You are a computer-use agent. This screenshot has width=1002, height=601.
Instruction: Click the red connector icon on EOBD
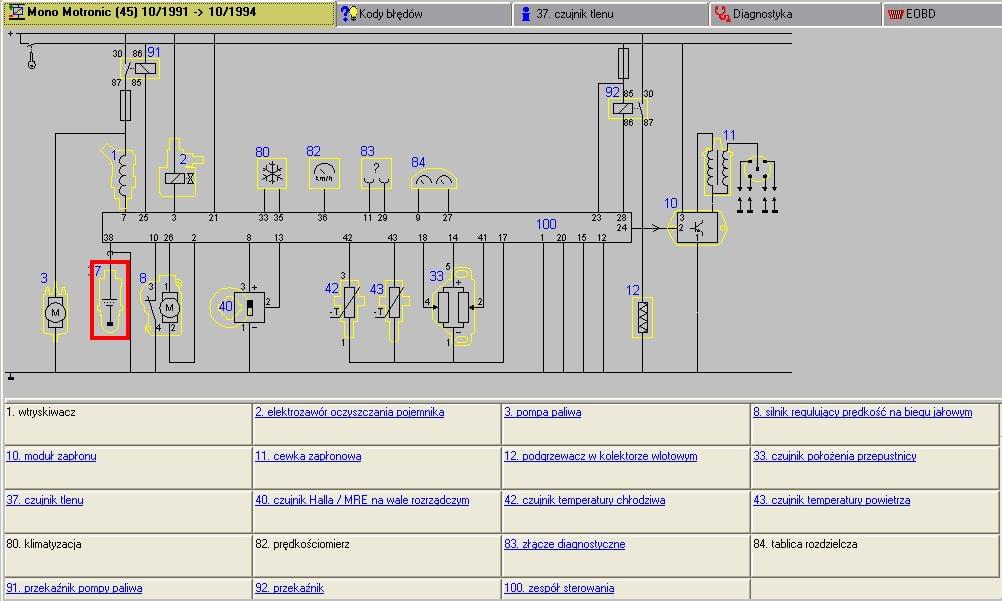pyautogui.click(x=896, y=14)
